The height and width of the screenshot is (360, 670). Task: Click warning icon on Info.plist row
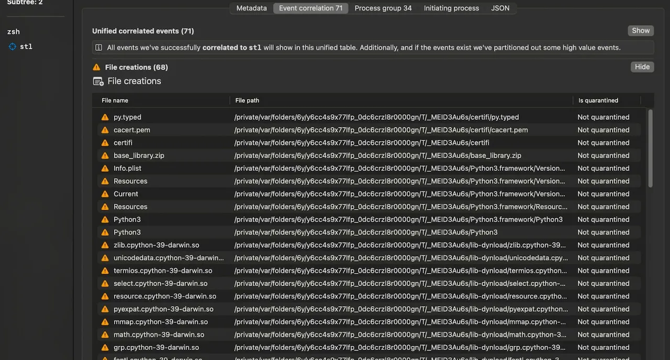click(x=105, y=168)
